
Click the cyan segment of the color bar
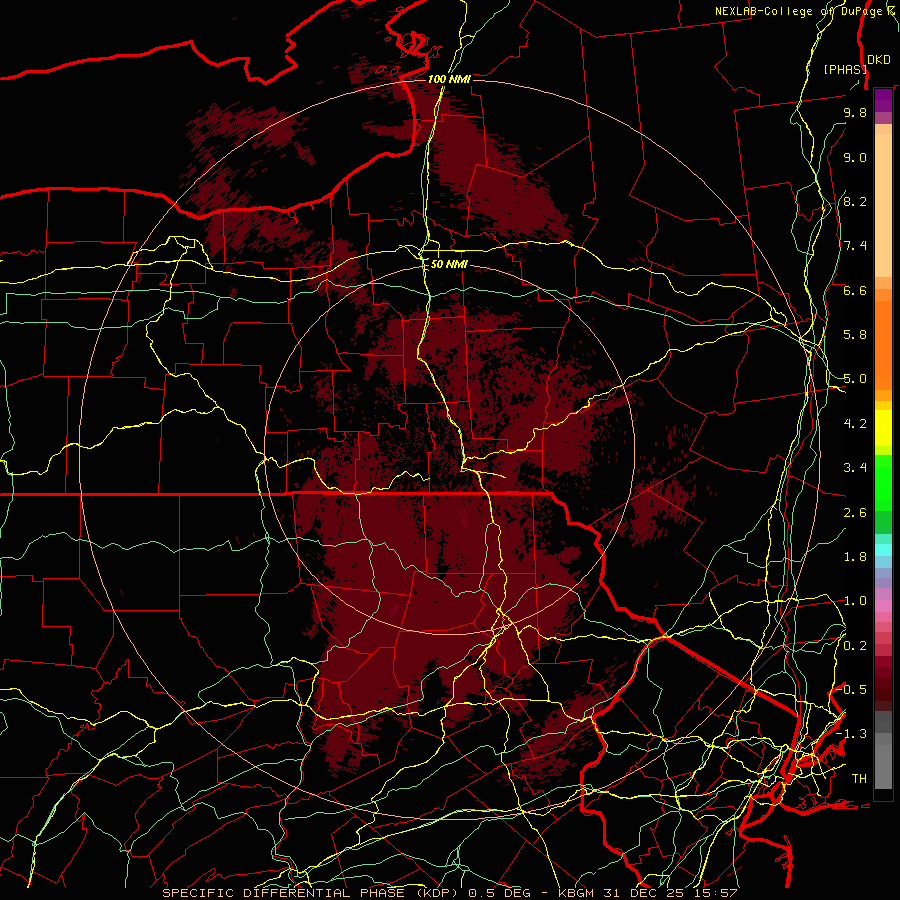(883, 550)
